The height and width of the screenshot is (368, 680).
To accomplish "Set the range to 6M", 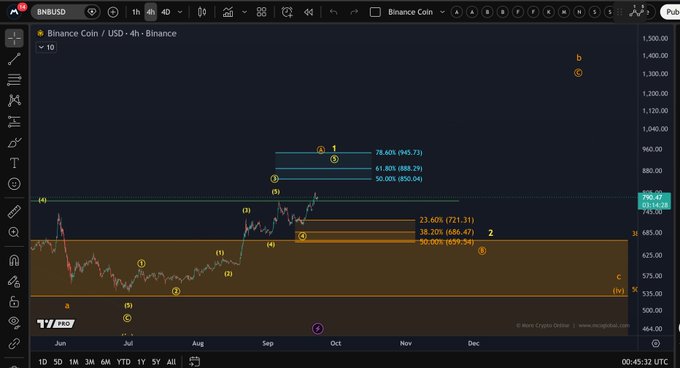I will [x=105, y=361].
